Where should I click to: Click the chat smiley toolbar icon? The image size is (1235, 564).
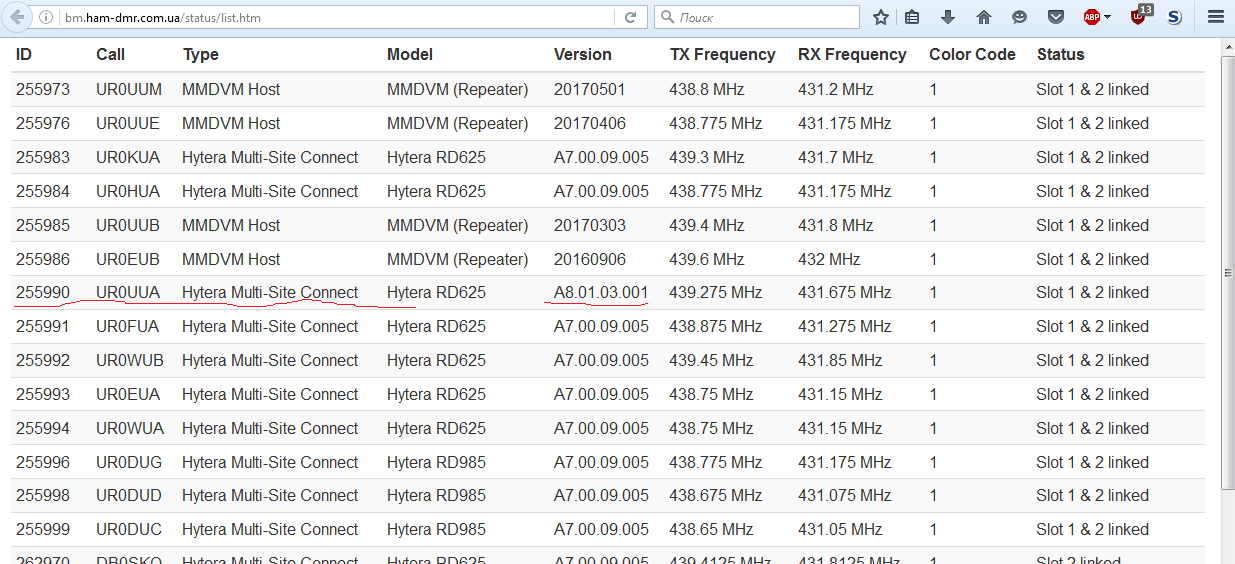(x=1019, y=17)
